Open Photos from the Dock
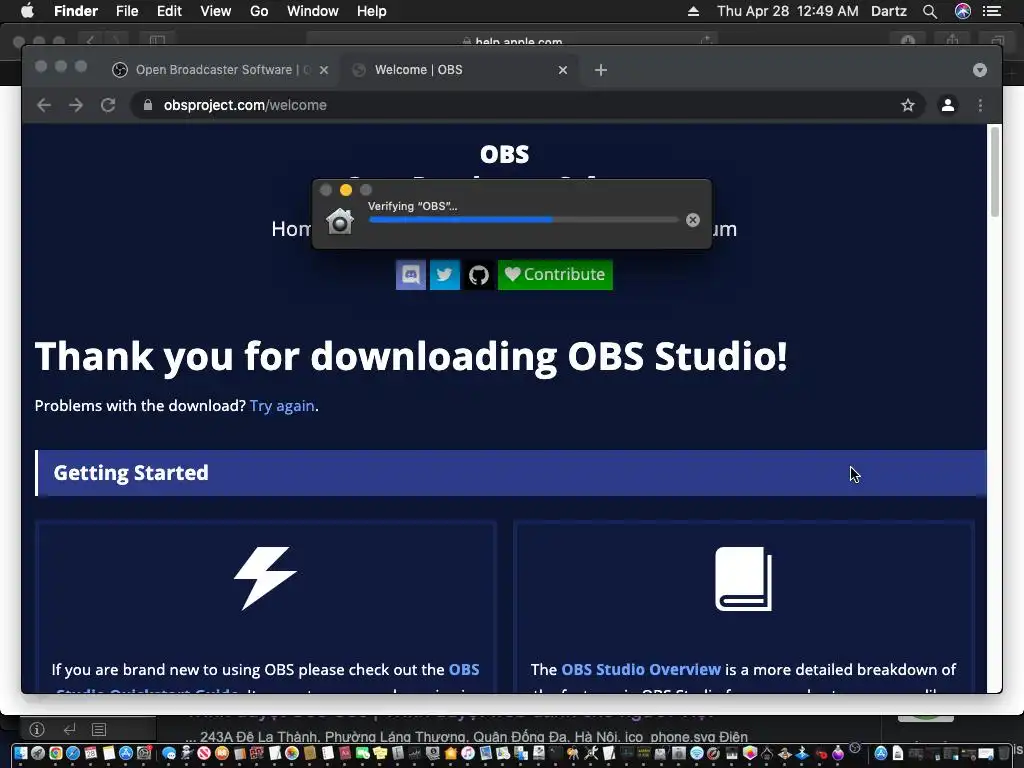Viewport: 1024px width, 768px height. (291, 753)
